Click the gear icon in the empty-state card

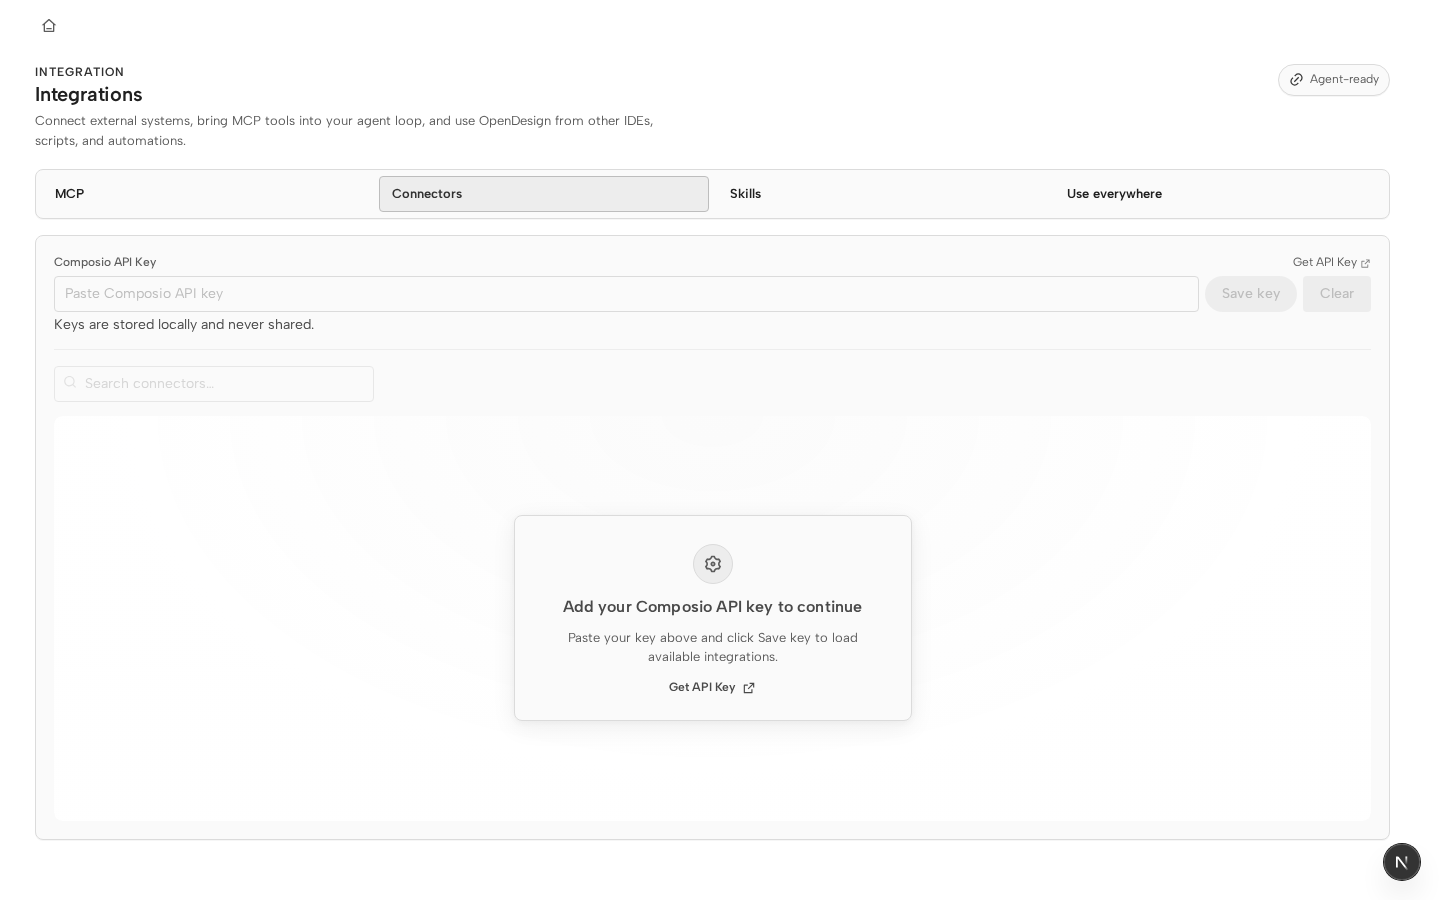point(713,564)
